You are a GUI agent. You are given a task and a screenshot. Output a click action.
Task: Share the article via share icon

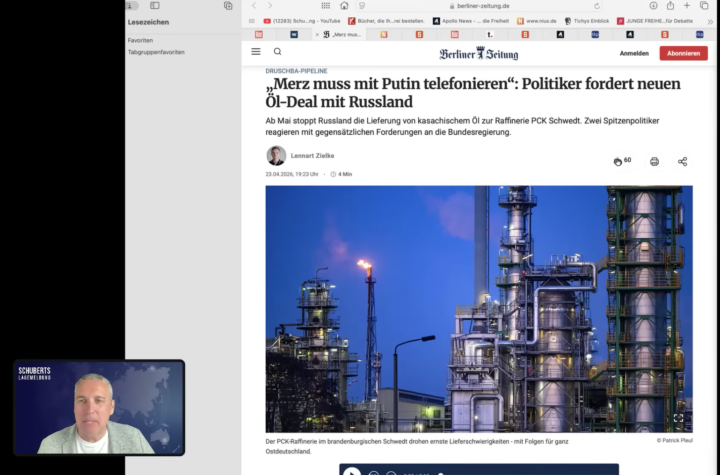[683, 161]
